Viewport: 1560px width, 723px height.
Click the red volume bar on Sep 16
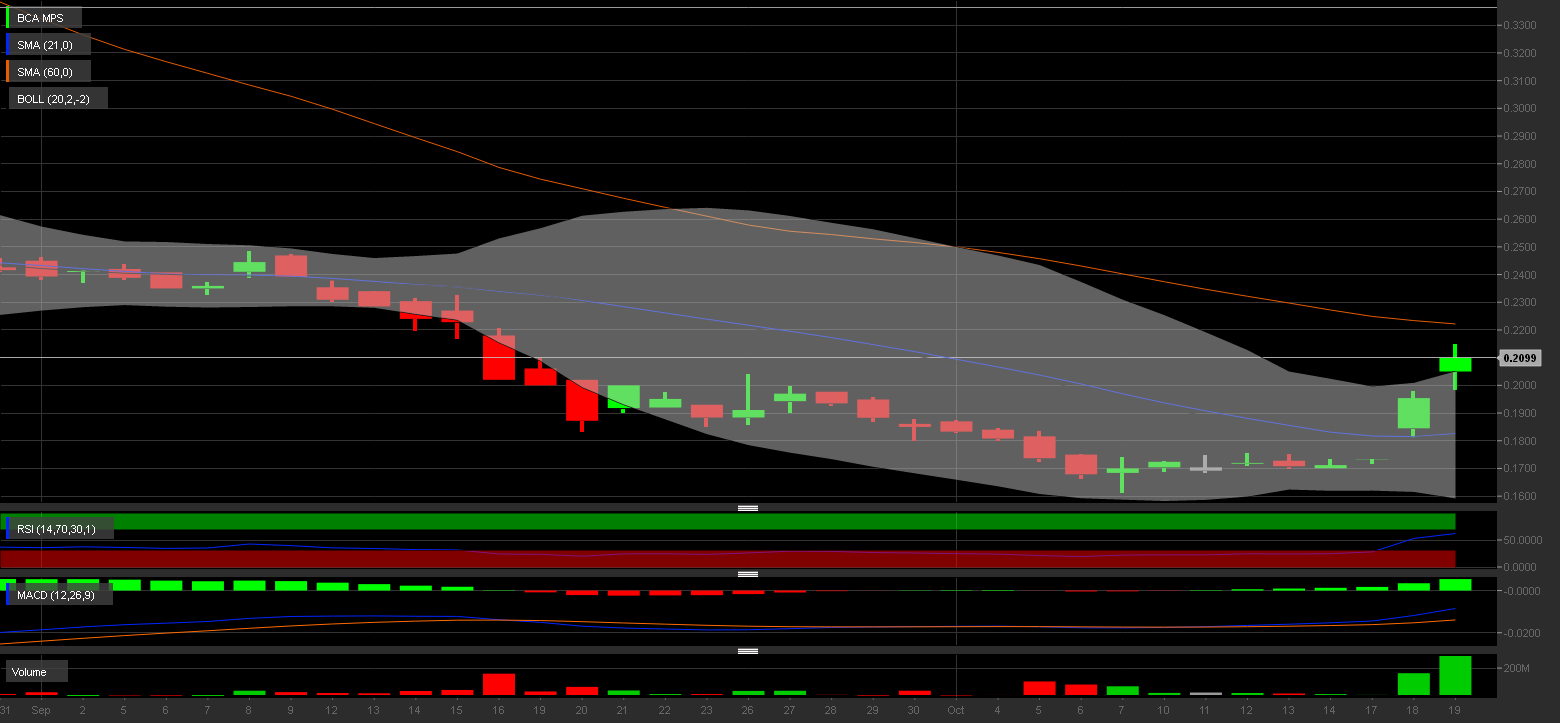[499, 684]
